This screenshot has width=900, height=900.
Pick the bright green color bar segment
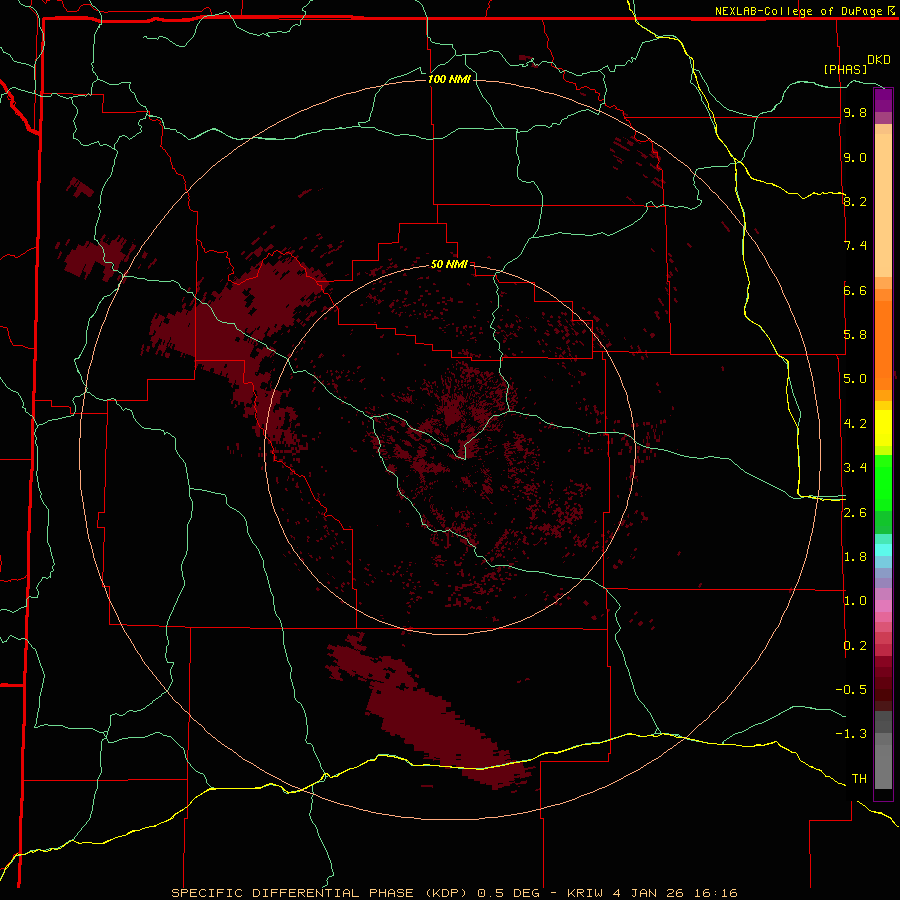[883, 484]
